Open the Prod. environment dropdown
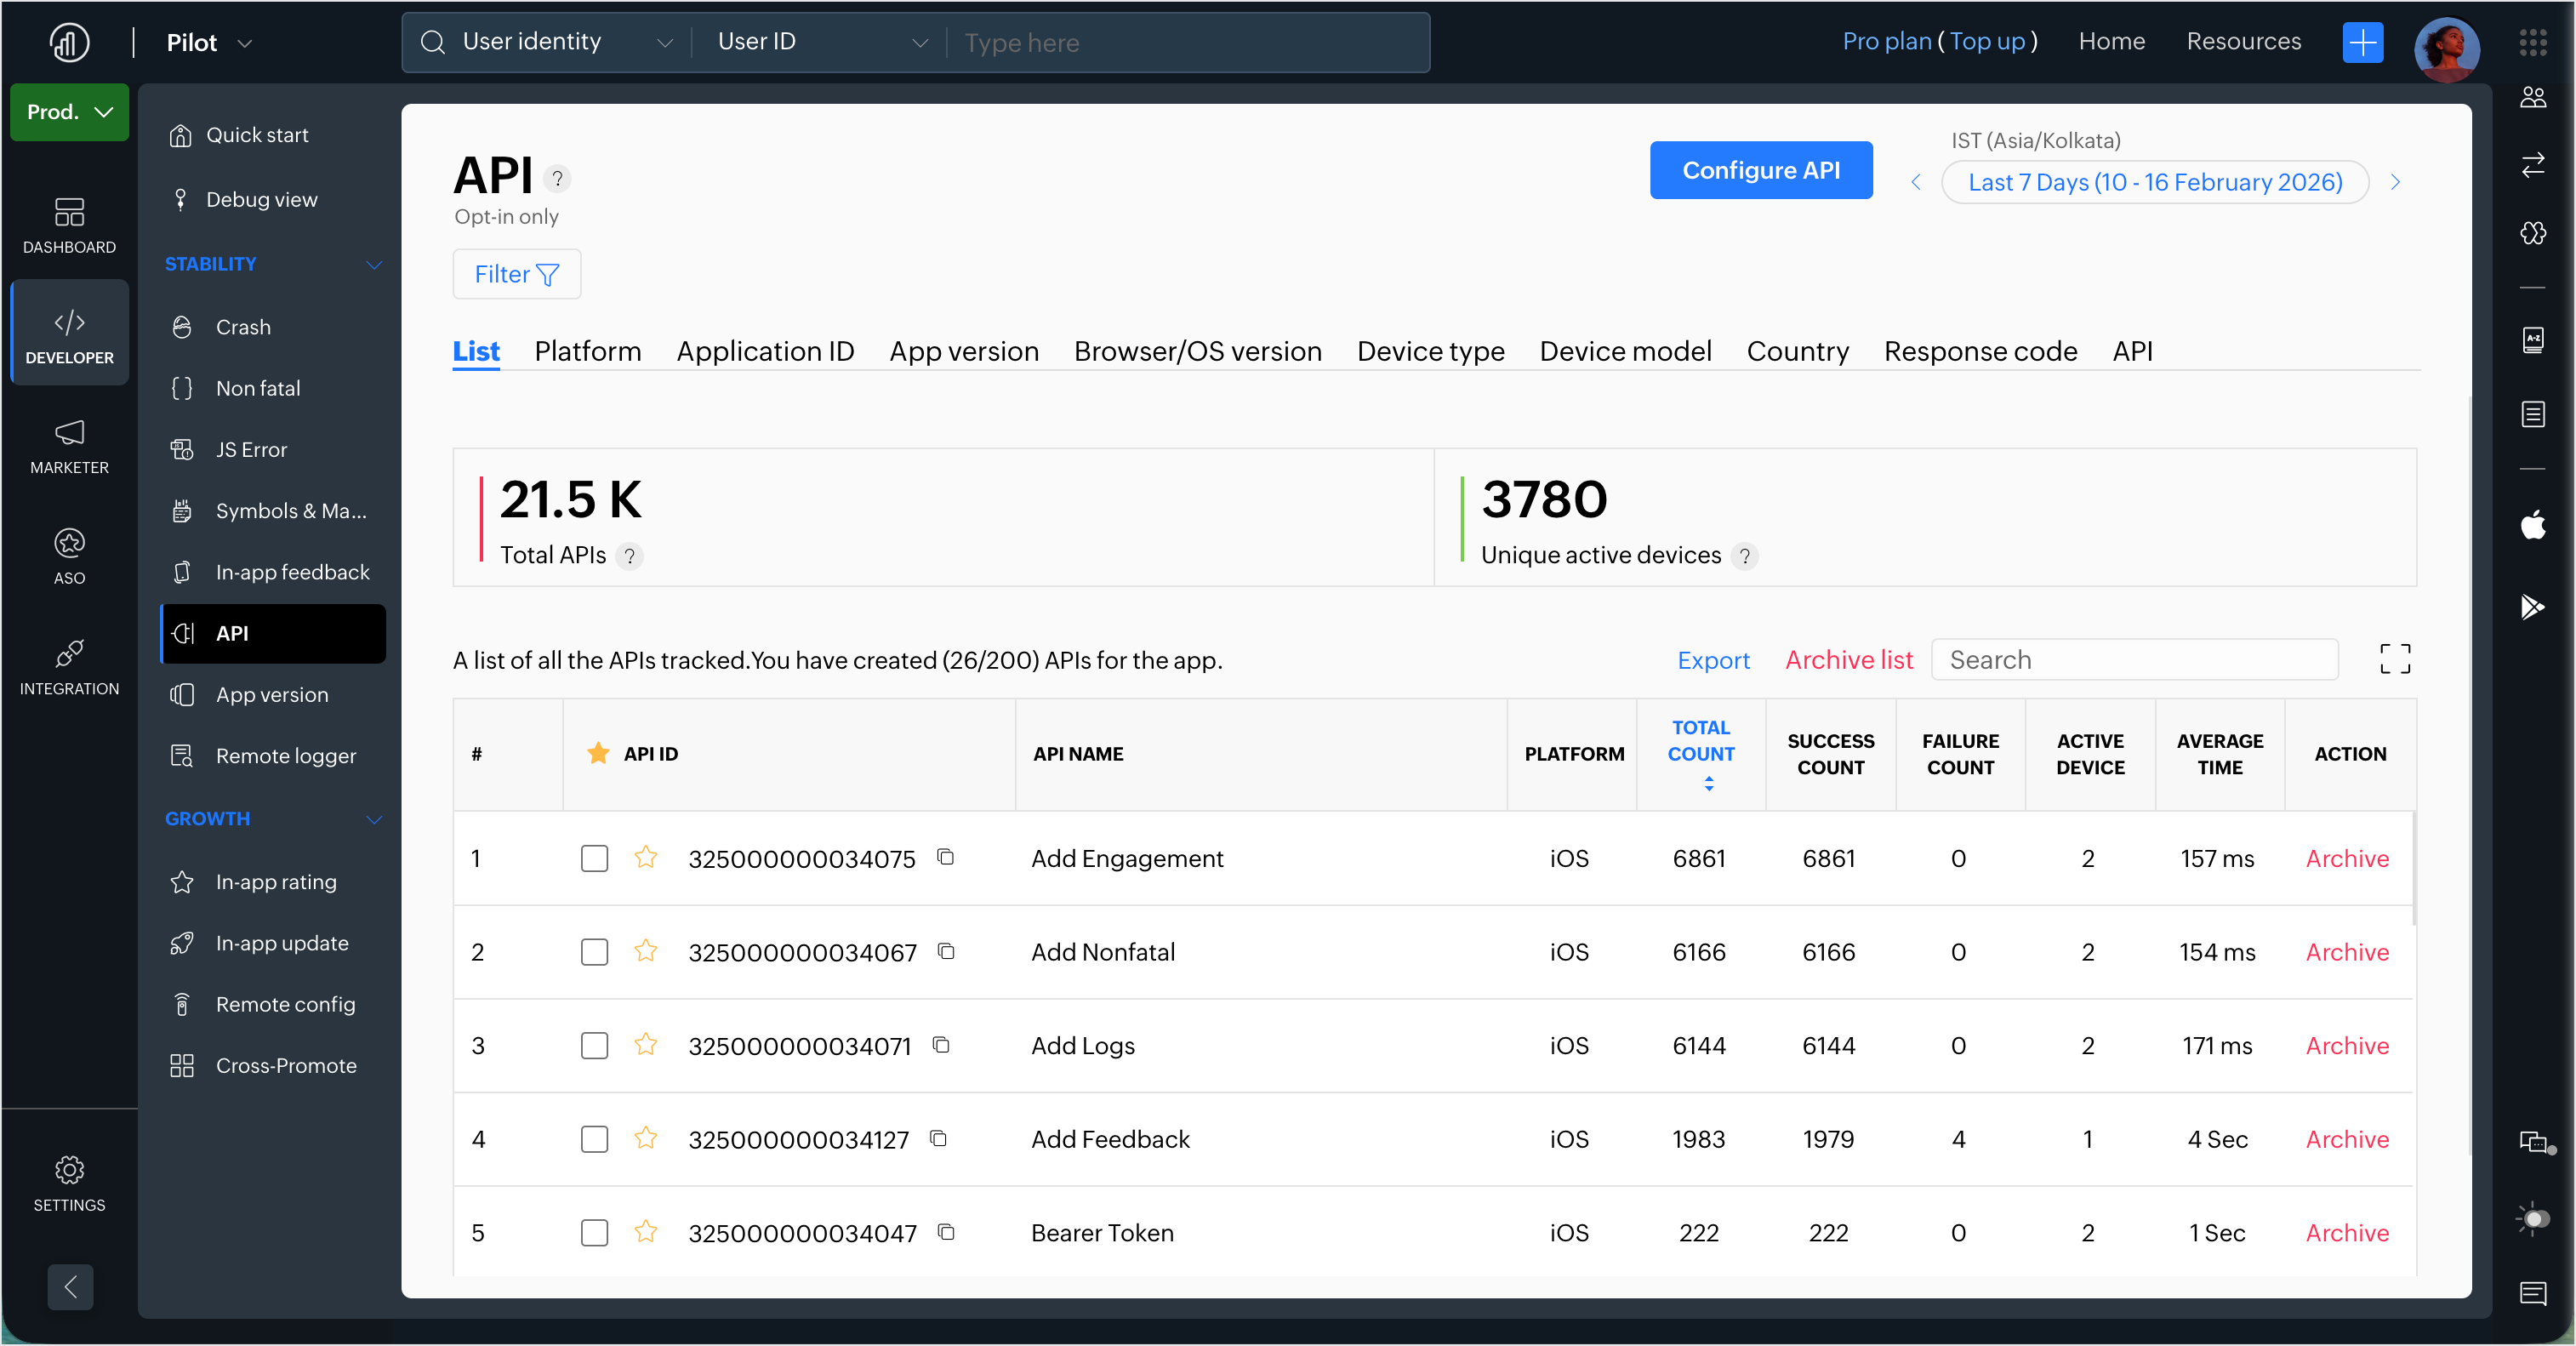 (x=69, y=112)
